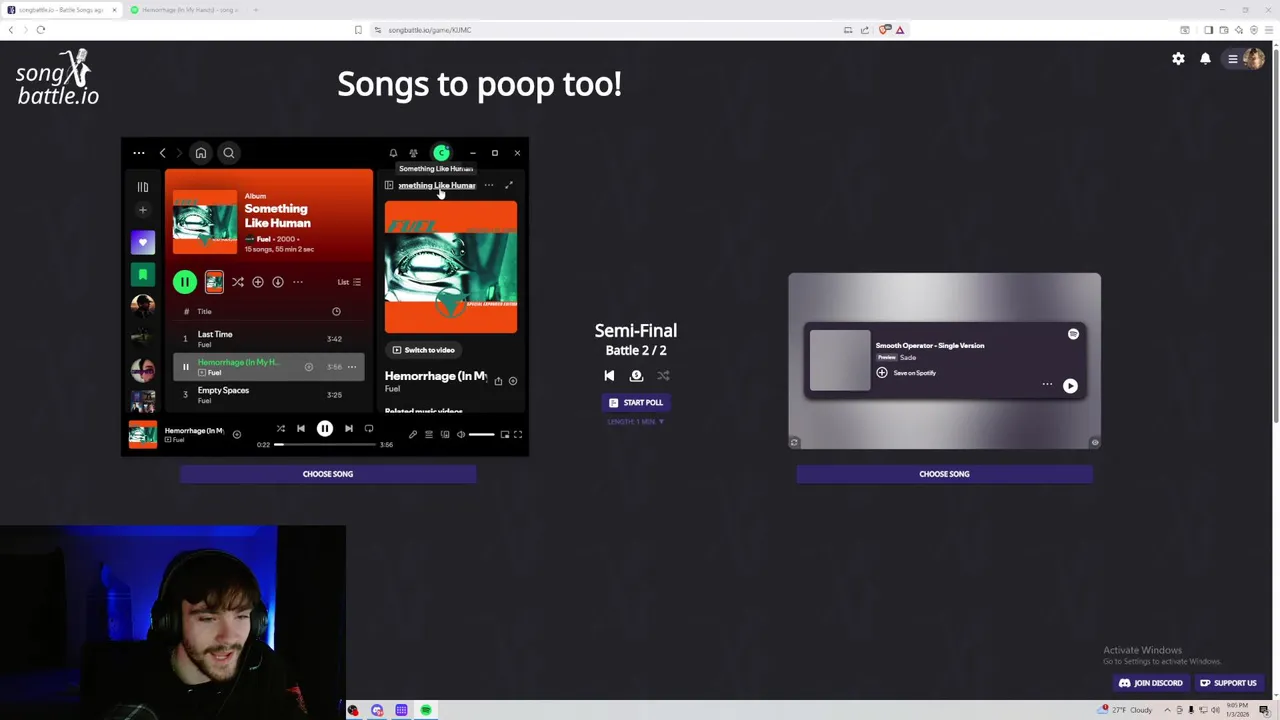Click the dollar donate icon under Battle 2/2

click(x=636, y=376)
